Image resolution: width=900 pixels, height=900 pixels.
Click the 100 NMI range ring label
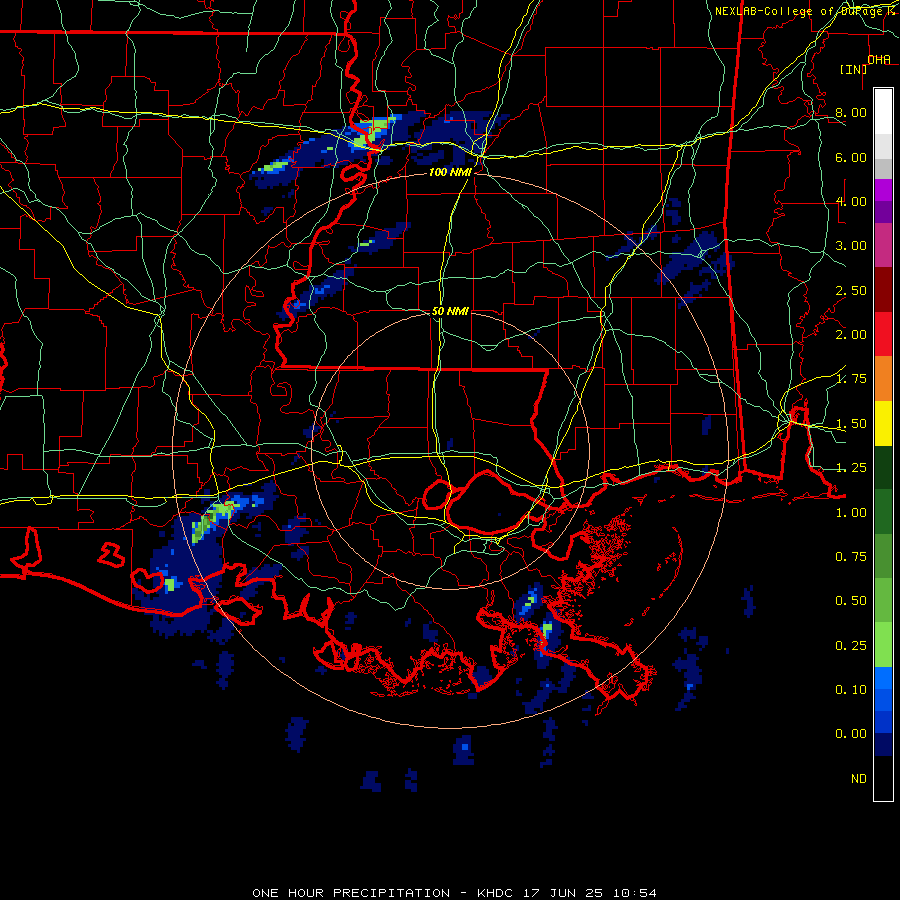click(x=450, y=172)
